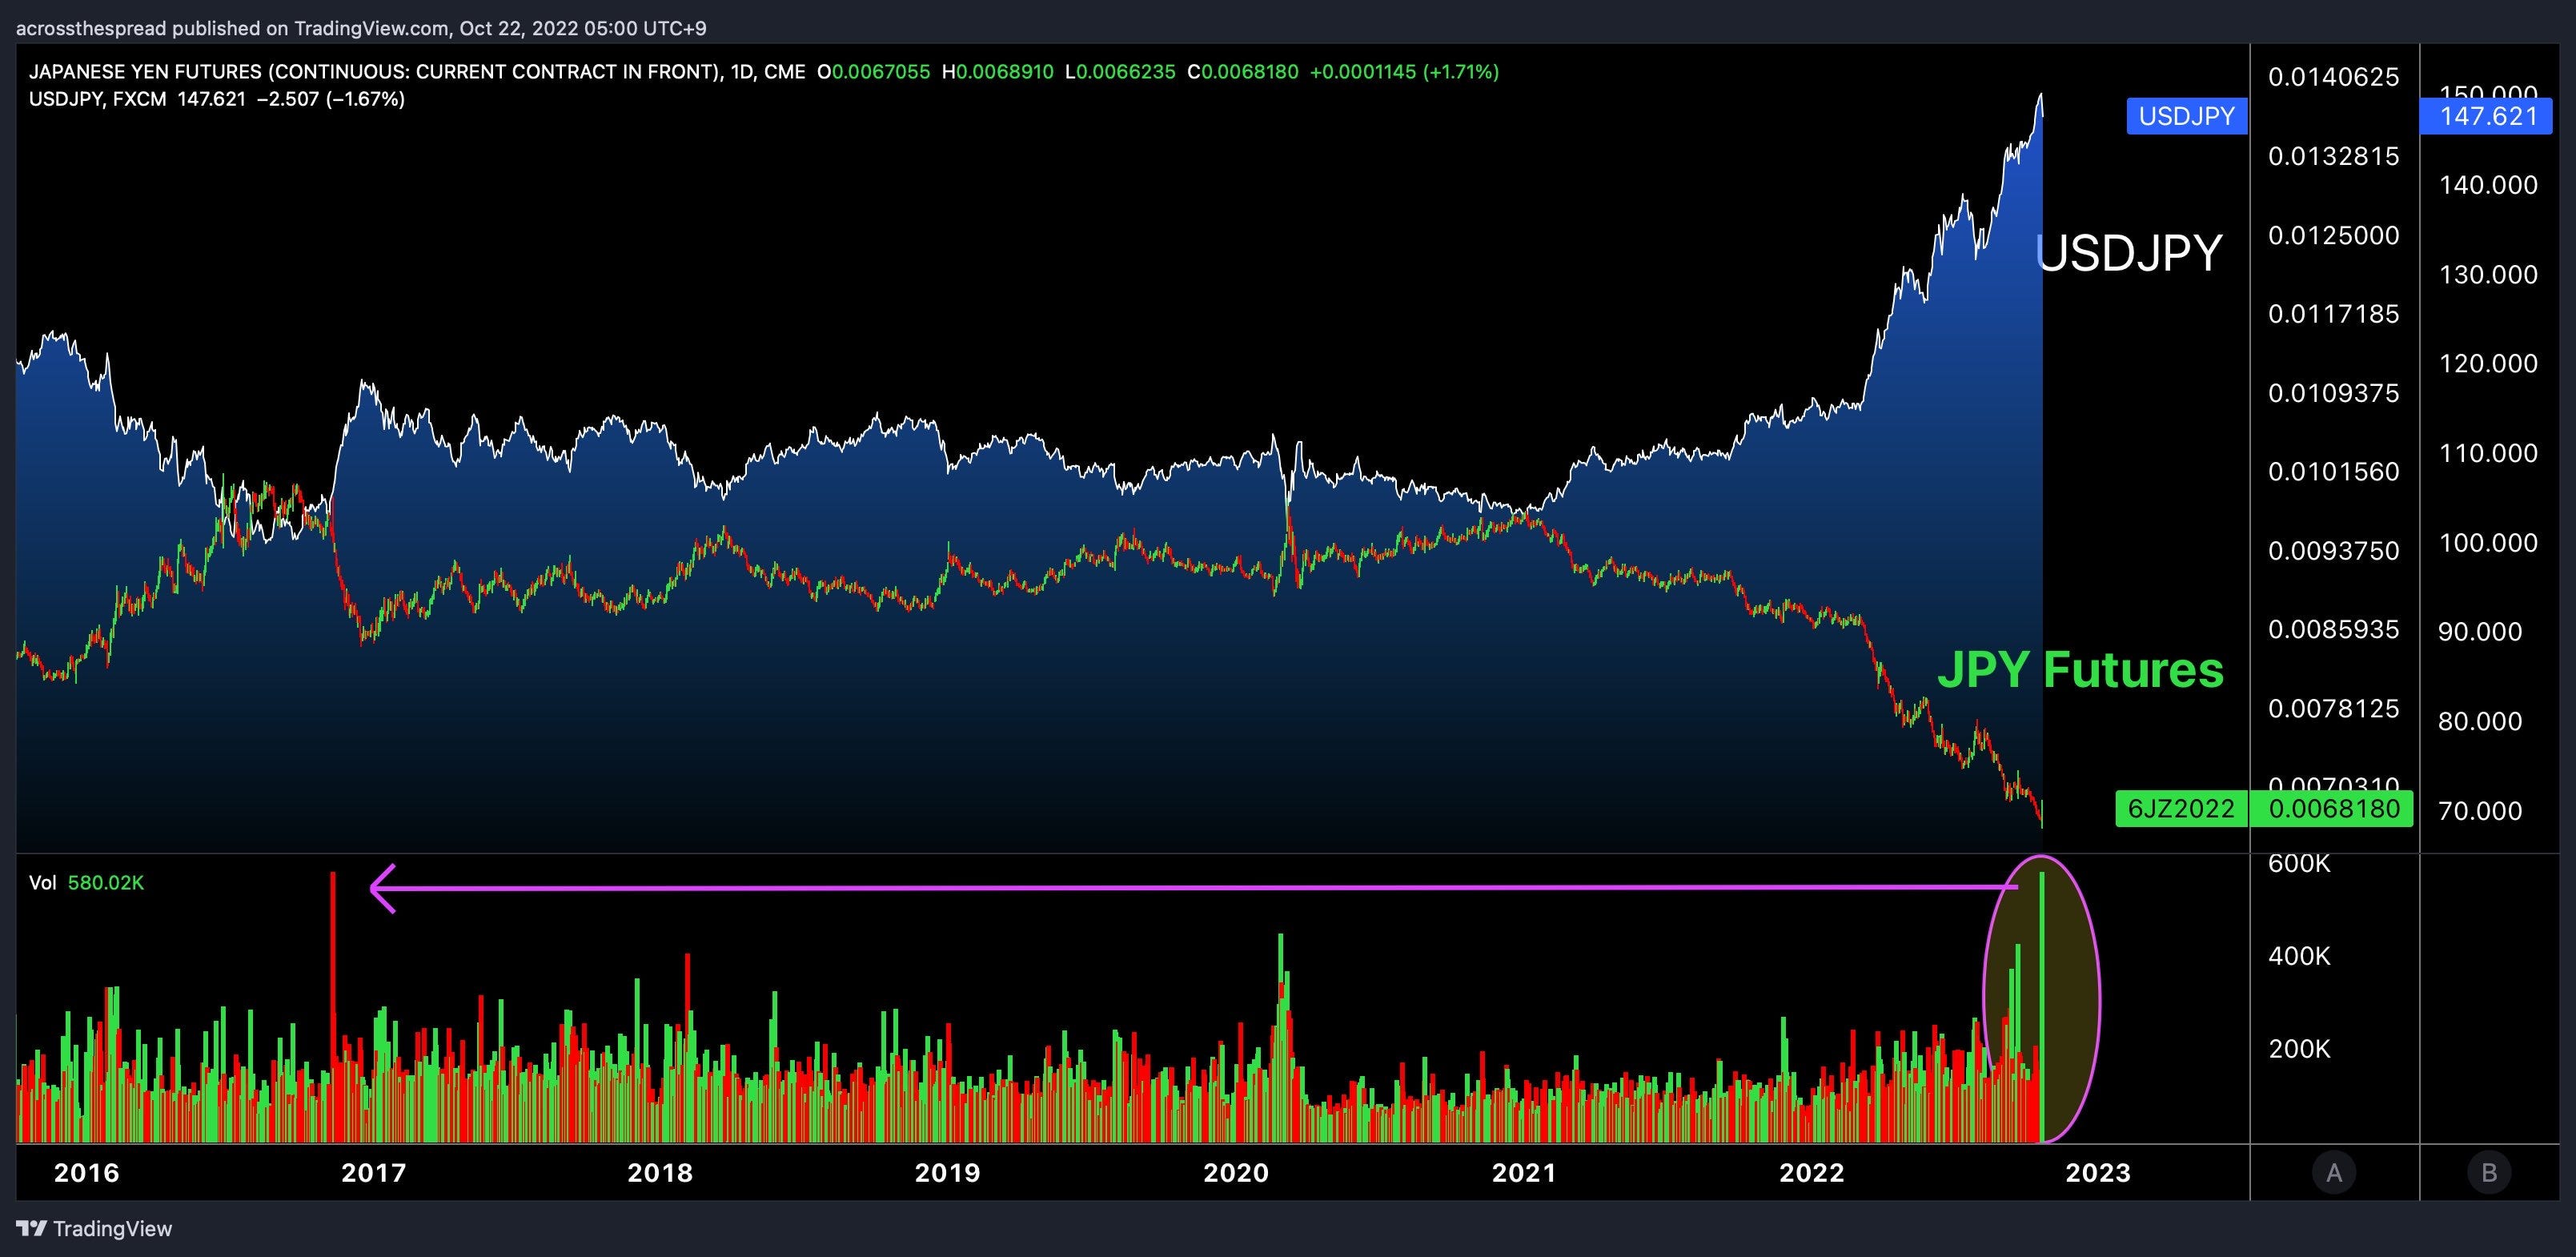Click the 2023 time axis label
2576x1257 pixels.
(x=2098, y=1172)
